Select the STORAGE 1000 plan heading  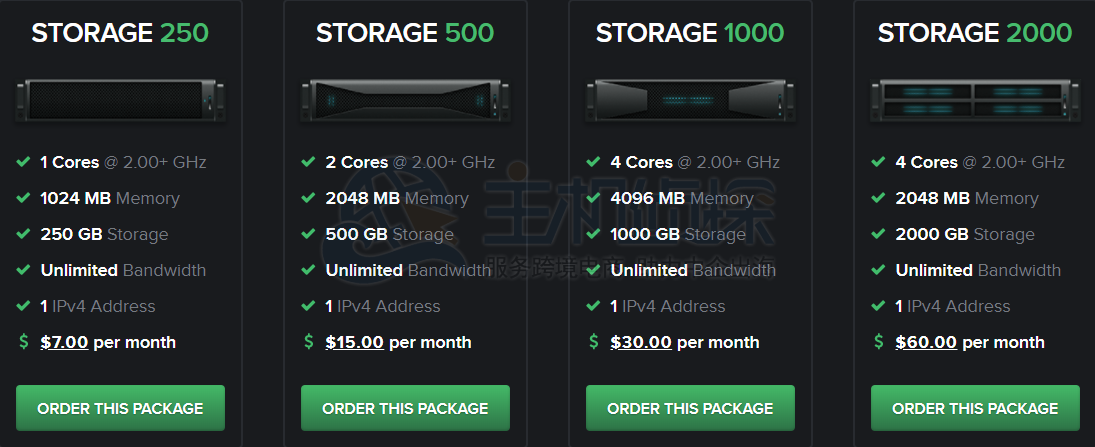click(x=690, y=33)
